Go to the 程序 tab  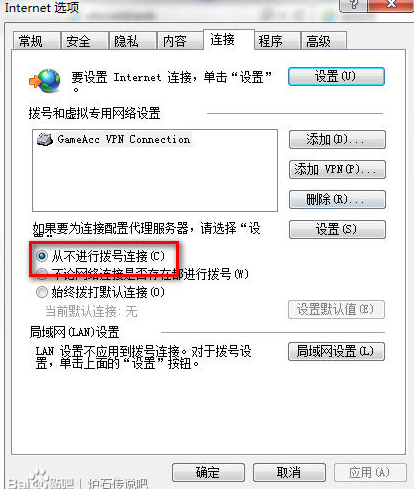[x=277, y=41]
